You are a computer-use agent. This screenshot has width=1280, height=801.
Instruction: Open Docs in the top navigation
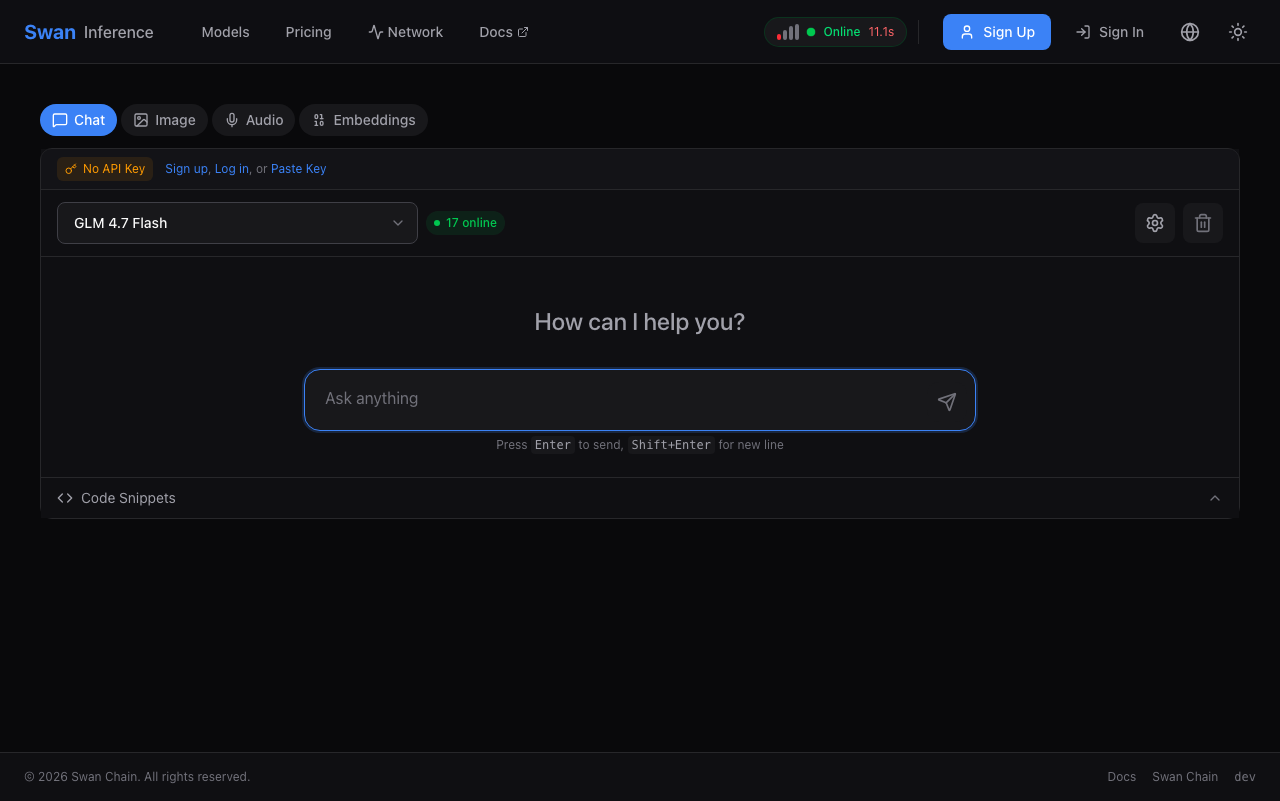[504, 32]
